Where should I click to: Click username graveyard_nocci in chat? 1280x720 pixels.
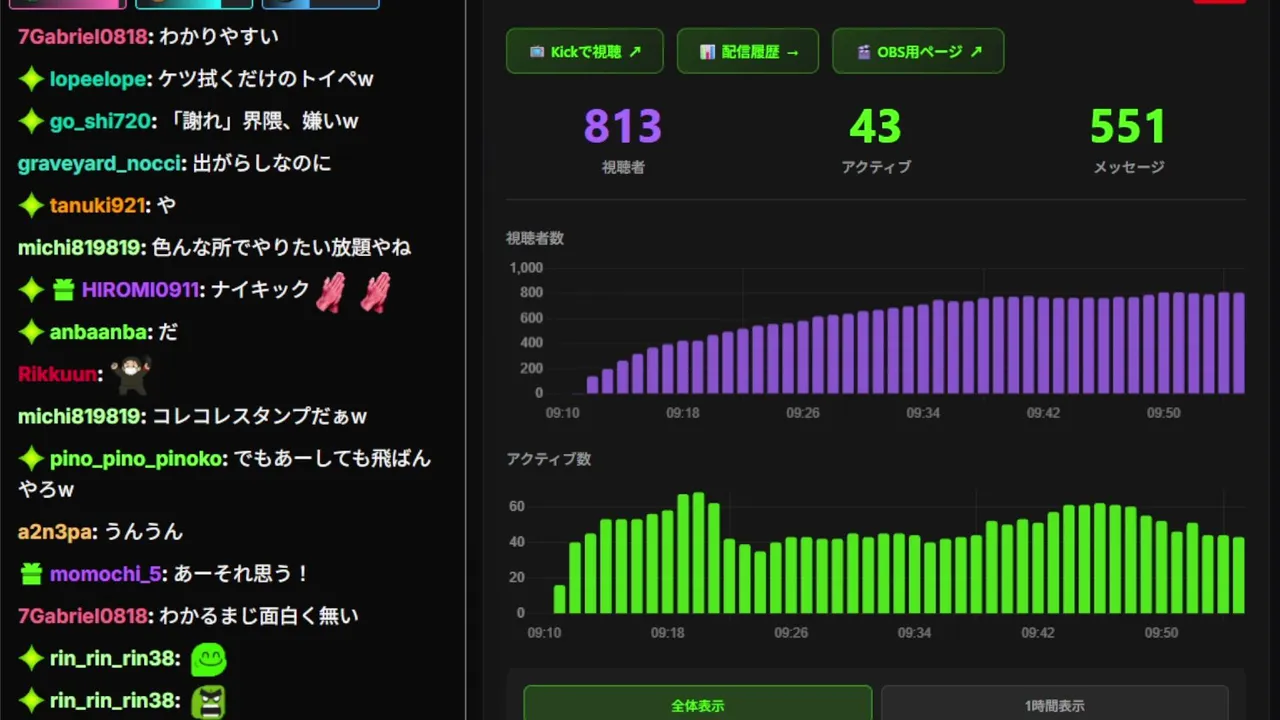click(x=100, y=163)
